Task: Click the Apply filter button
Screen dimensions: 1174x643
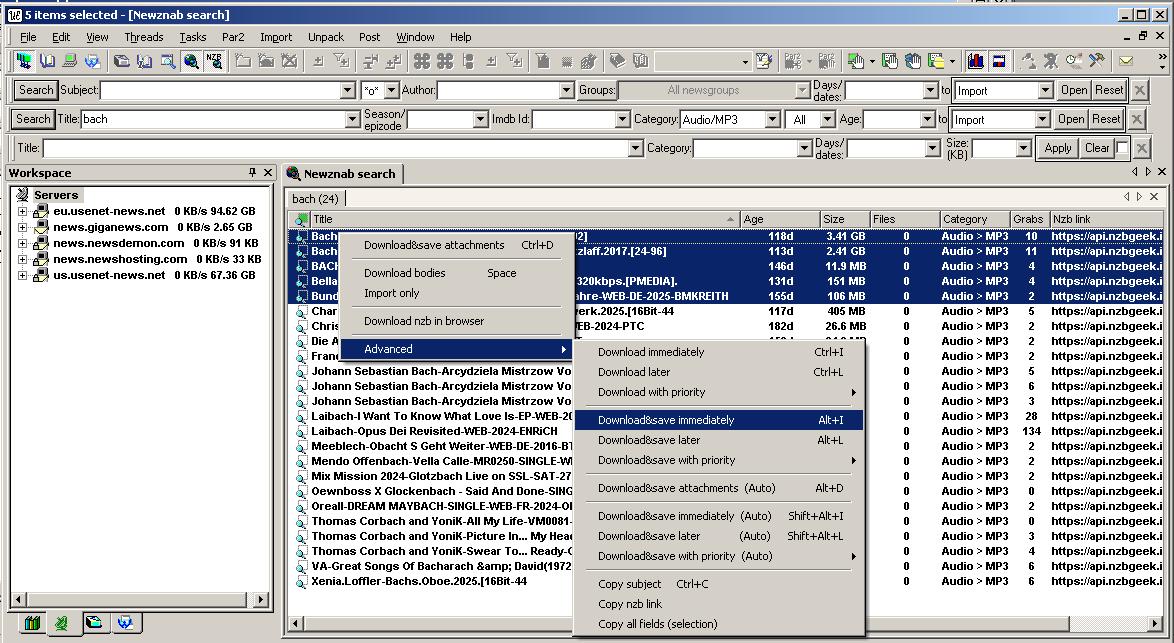Action: [1057, 148]
